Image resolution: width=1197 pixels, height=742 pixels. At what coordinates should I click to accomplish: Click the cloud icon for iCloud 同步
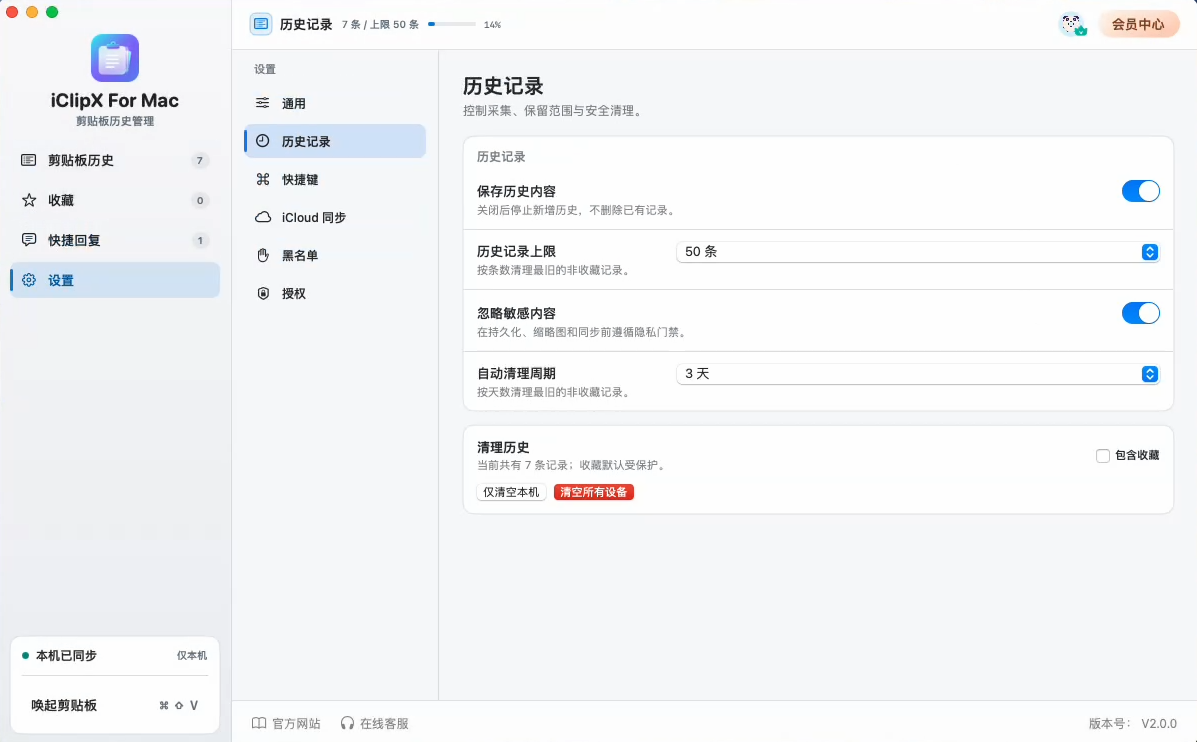263,218
